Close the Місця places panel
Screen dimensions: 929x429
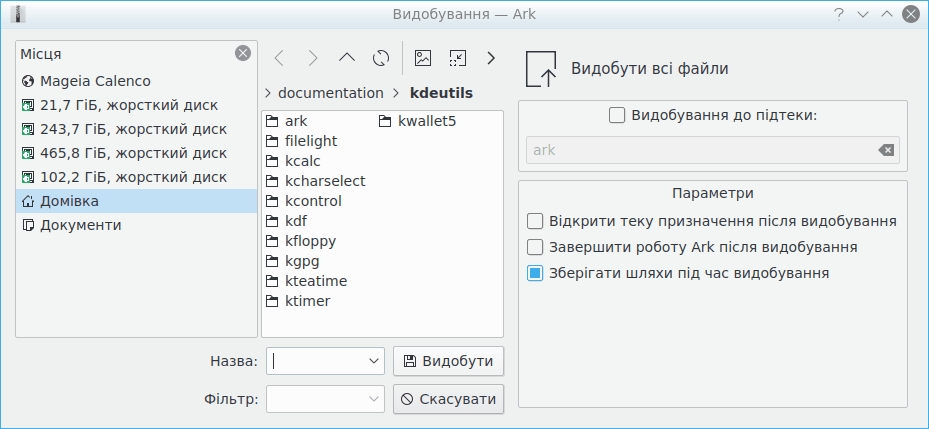[242, 54]
